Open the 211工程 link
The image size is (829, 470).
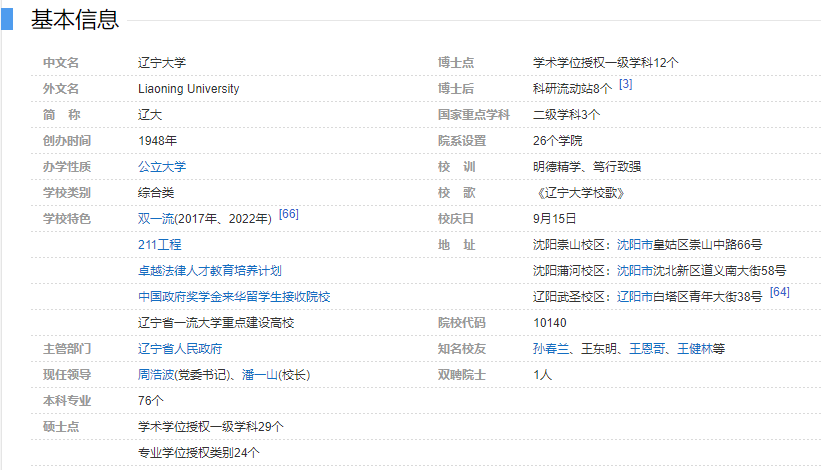160,245
